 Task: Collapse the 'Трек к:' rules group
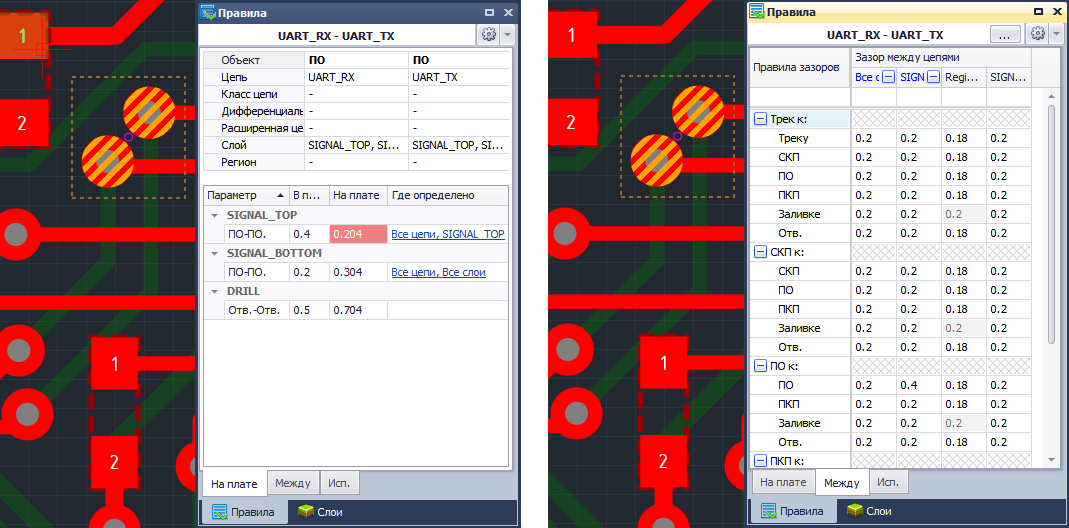760,119
